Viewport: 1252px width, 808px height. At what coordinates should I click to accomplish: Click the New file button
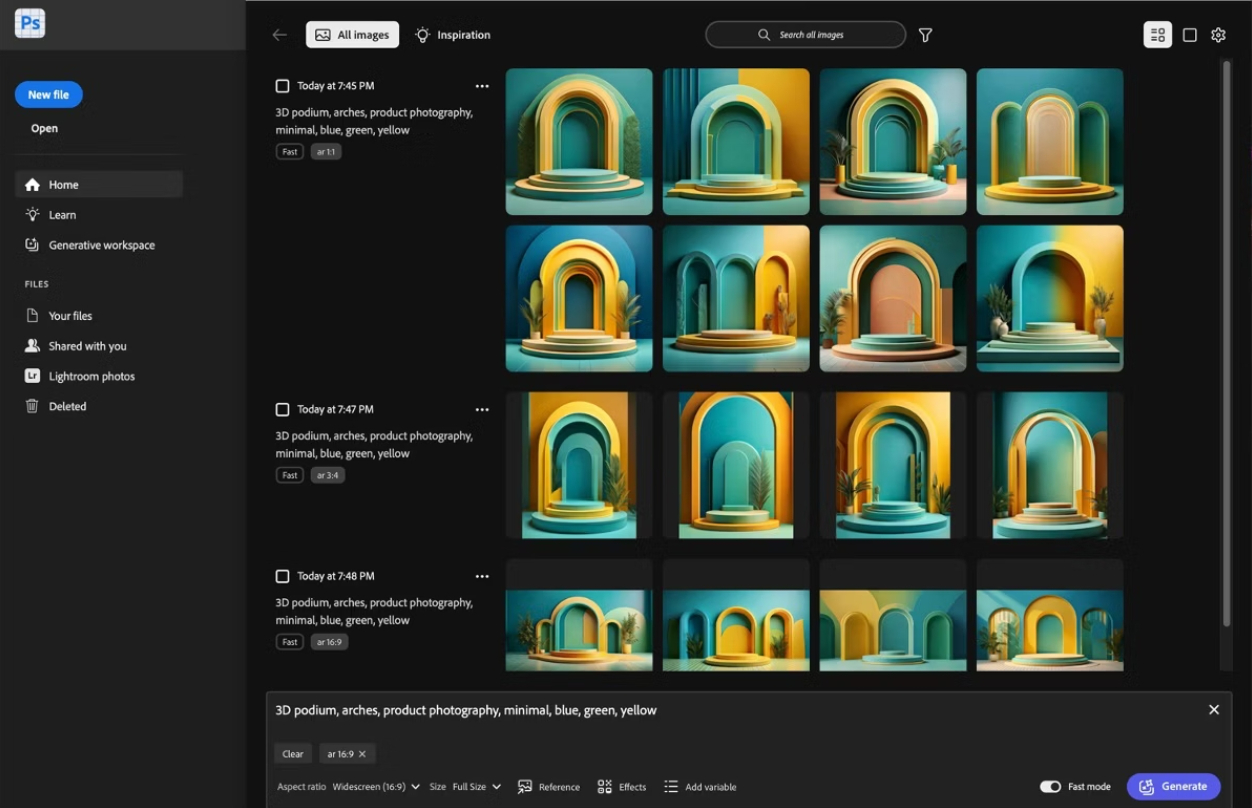coord(48,95)
